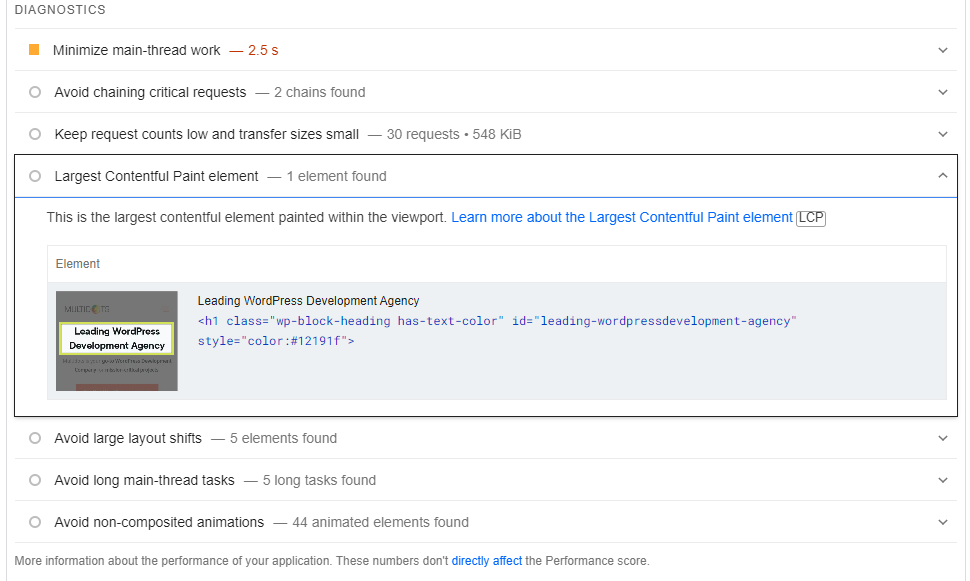Click '1 element found' text
970x581 pixels.
click(x=337, y=176)
